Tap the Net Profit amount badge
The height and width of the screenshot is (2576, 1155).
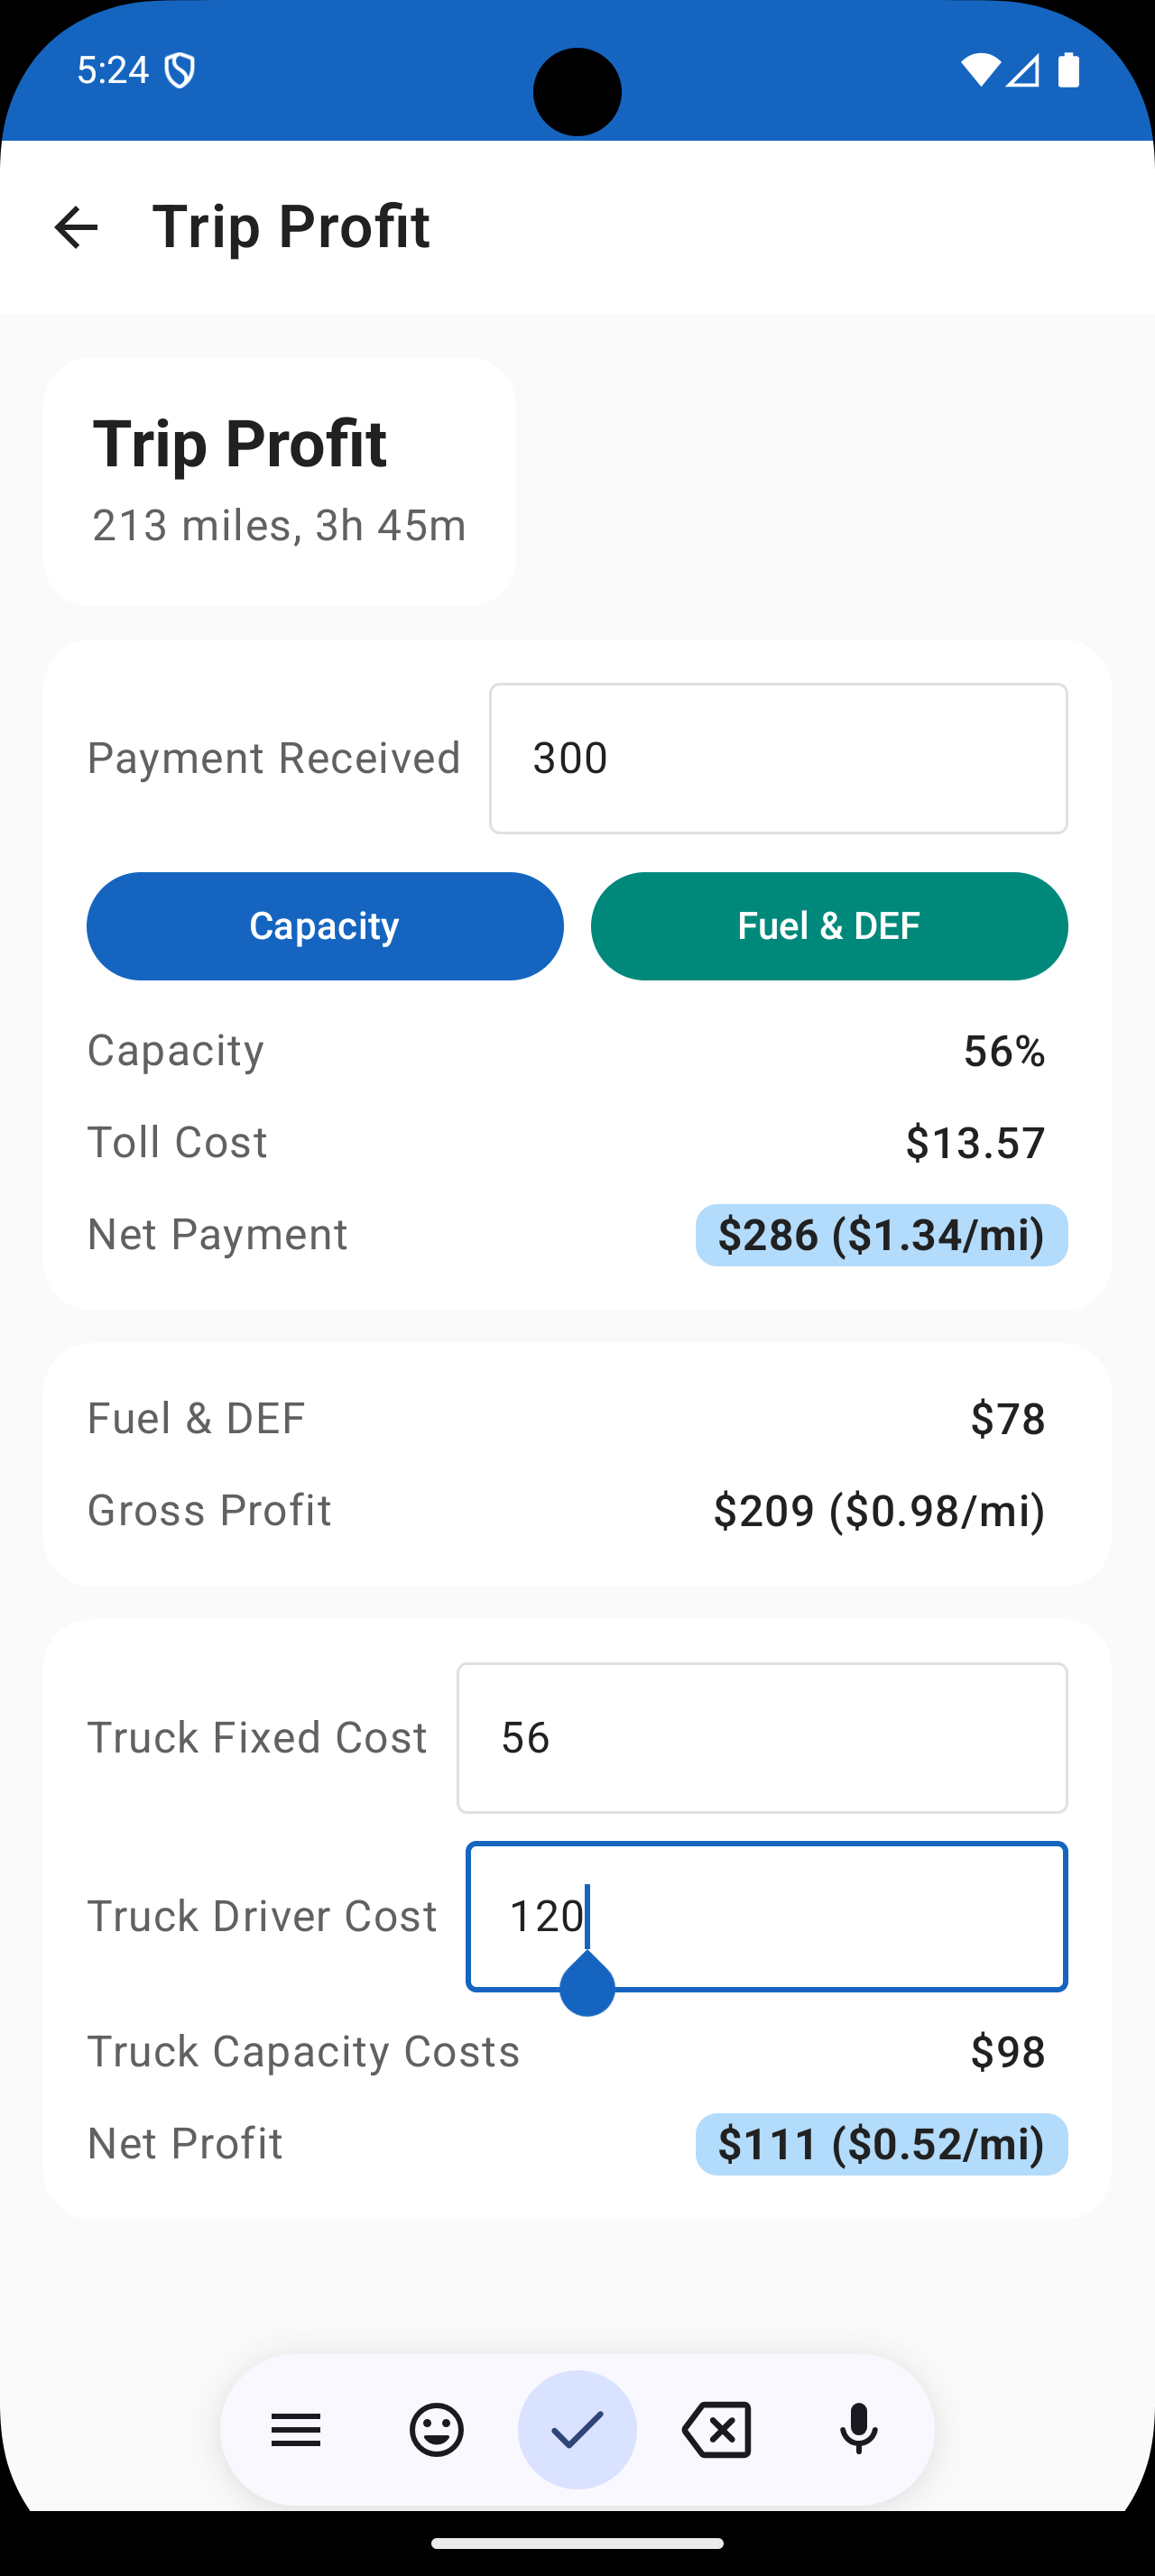[881, 2144]
